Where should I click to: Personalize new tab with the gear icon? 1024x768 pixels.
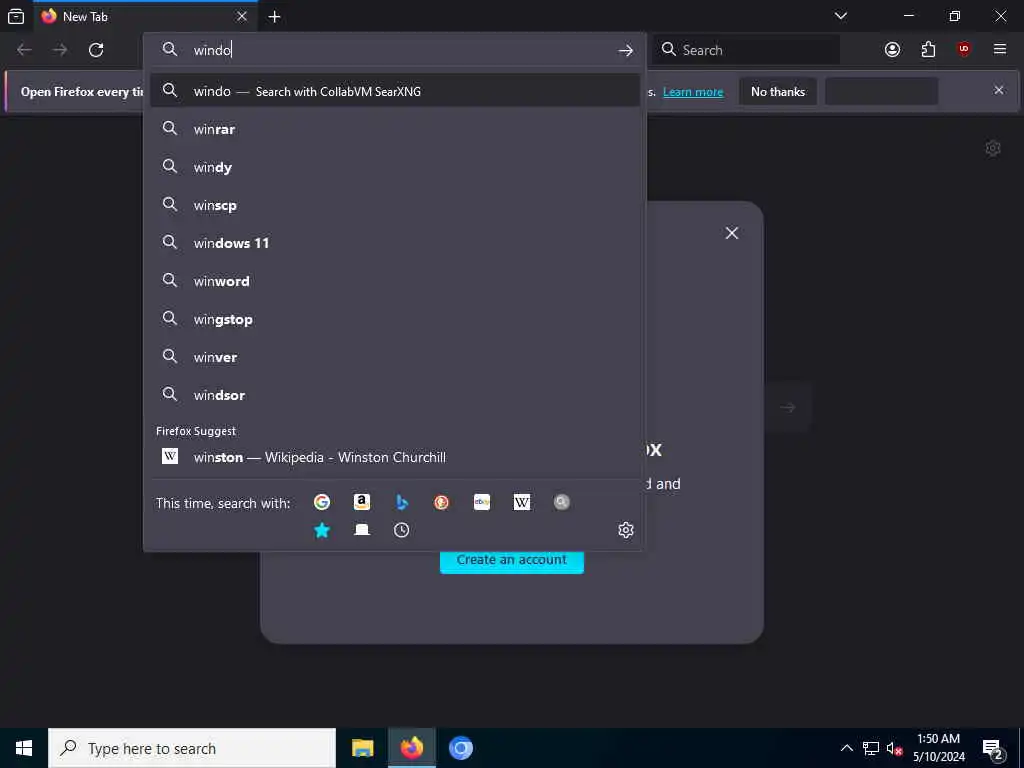tap(993, 148)
